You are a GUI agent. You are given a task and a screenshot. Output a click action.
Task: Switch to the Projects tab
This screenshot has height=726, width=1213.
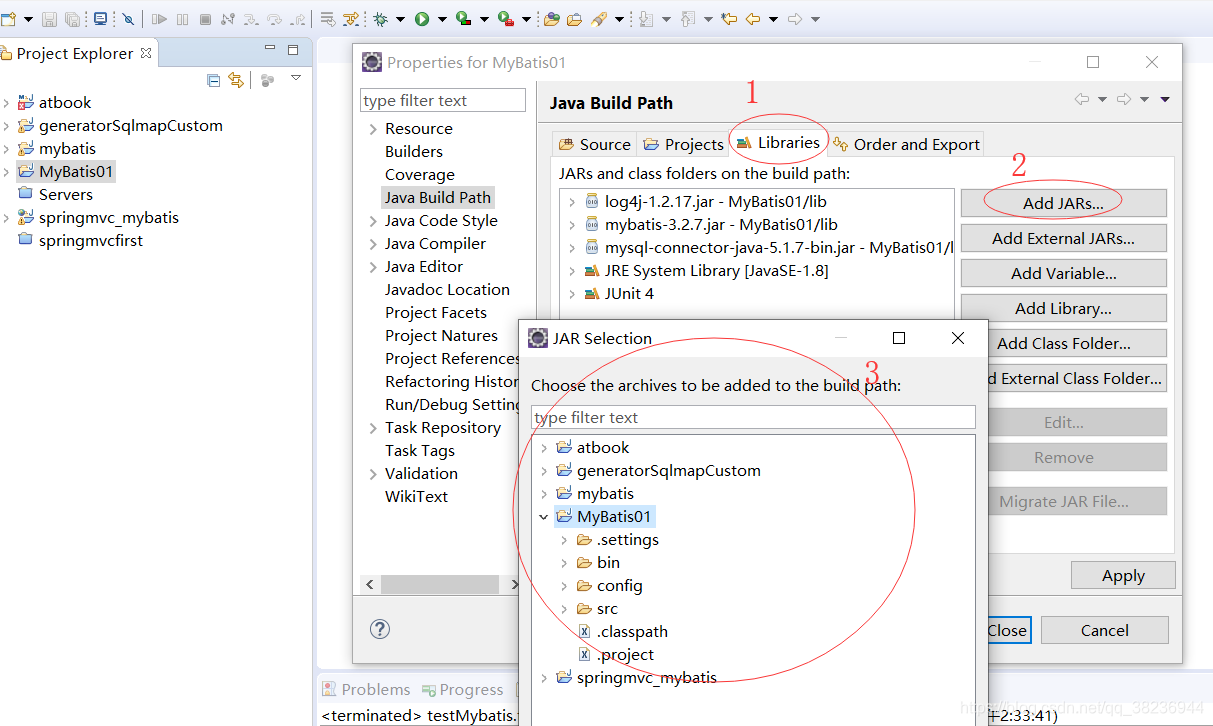coord(683,144)
